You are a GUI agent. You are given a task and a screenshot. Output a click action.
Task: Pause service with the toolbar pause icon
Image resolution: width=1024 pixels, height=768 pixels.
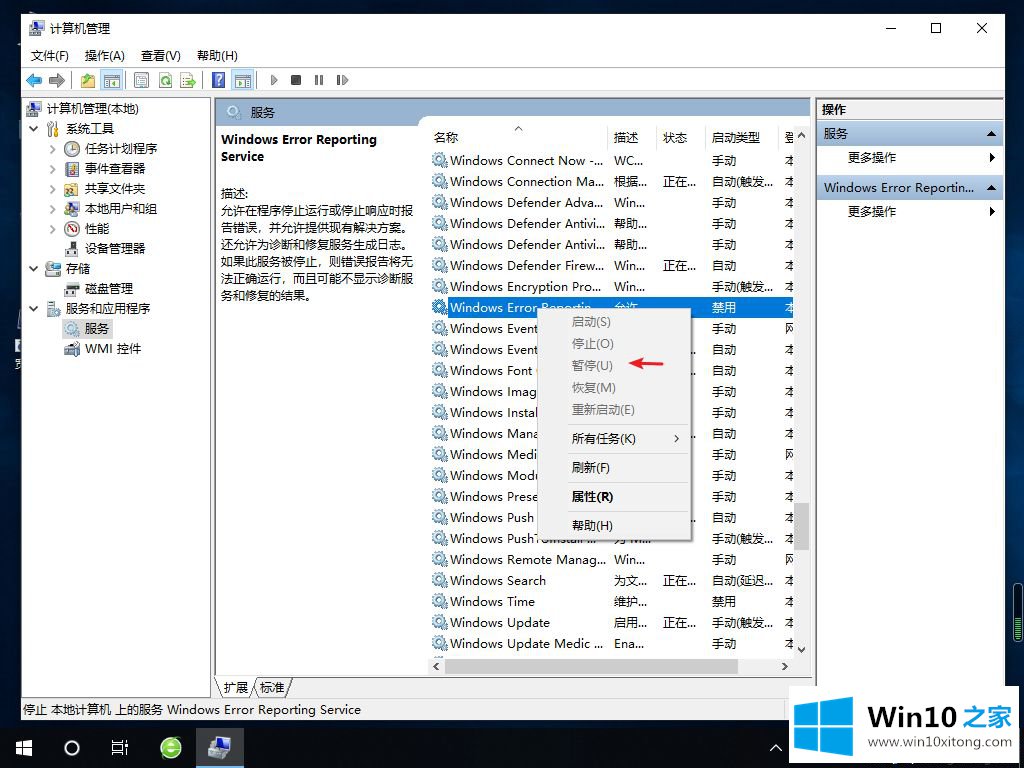click(x=319, y=80)
